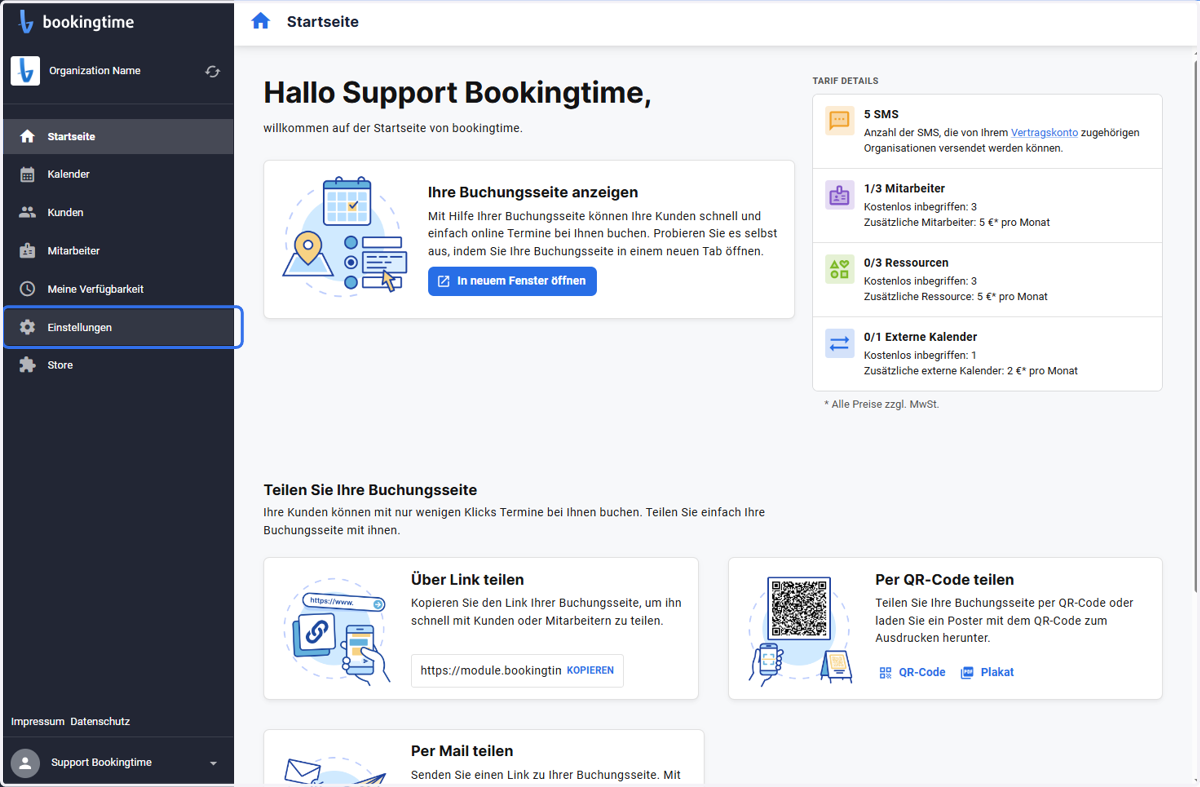Click the '0/1 Externe Kalender' heading
1200x787 pixels.
920,337
